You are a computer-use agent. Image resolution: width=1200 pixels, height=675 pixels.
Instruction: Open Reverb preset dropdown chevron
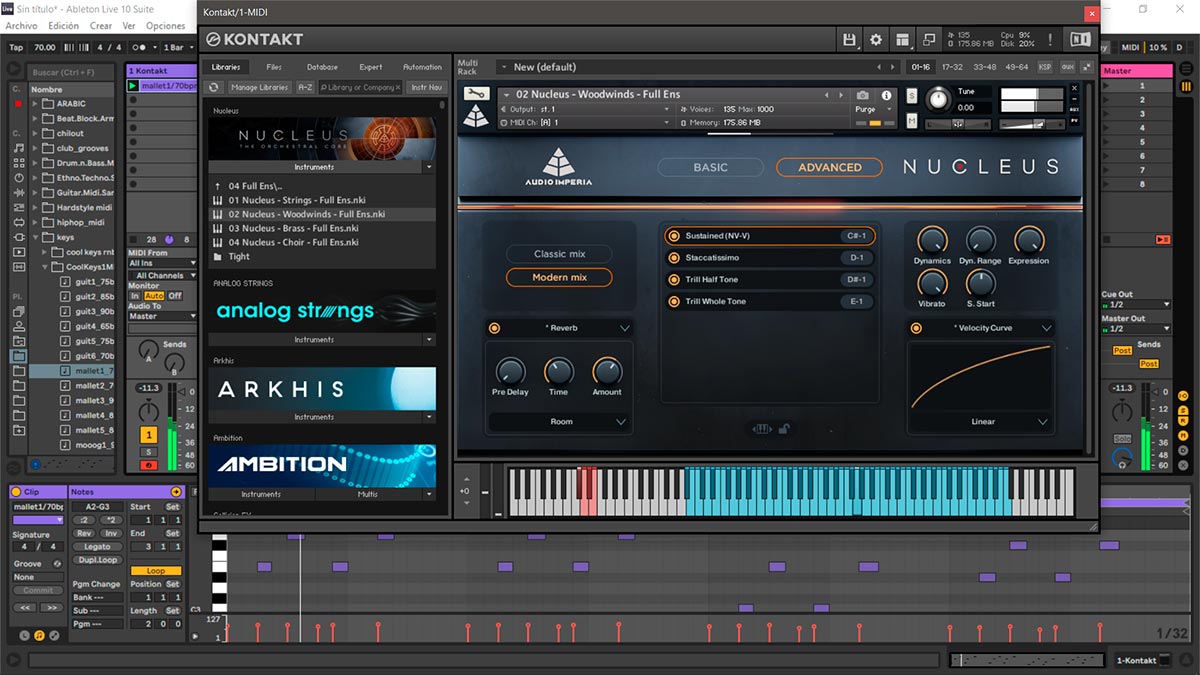click(x=624, y=328)
